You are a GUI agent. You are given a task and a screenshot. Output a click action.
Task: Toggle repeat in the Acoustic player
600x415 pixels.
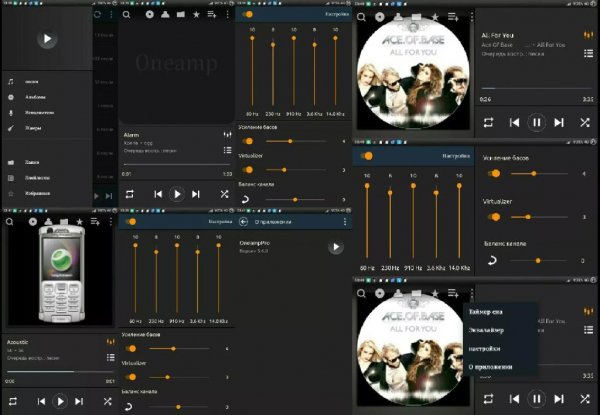coord(13,401)
